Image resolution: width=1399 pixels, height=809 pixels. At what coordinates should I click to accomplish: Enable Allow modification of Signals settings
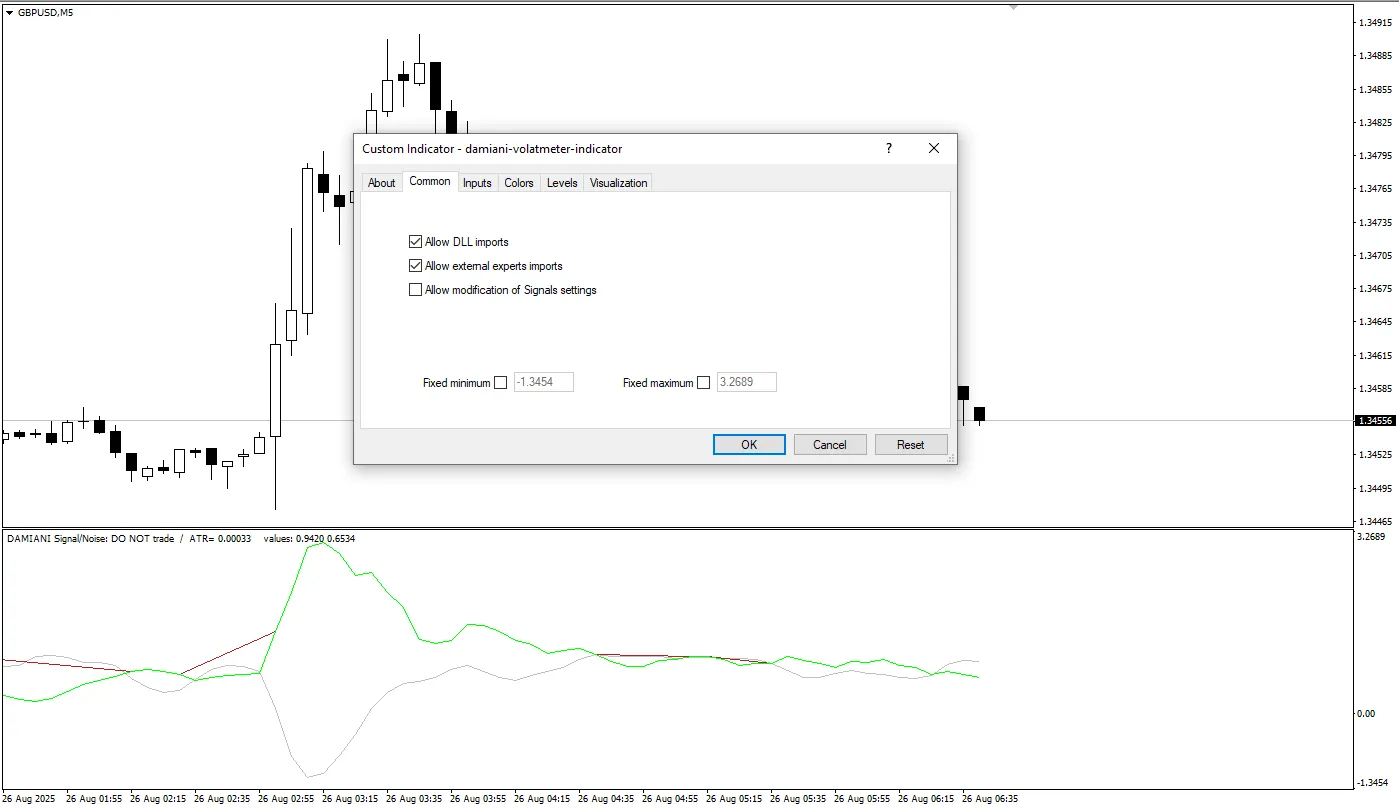pyautogui.click(x=416, y=290)
